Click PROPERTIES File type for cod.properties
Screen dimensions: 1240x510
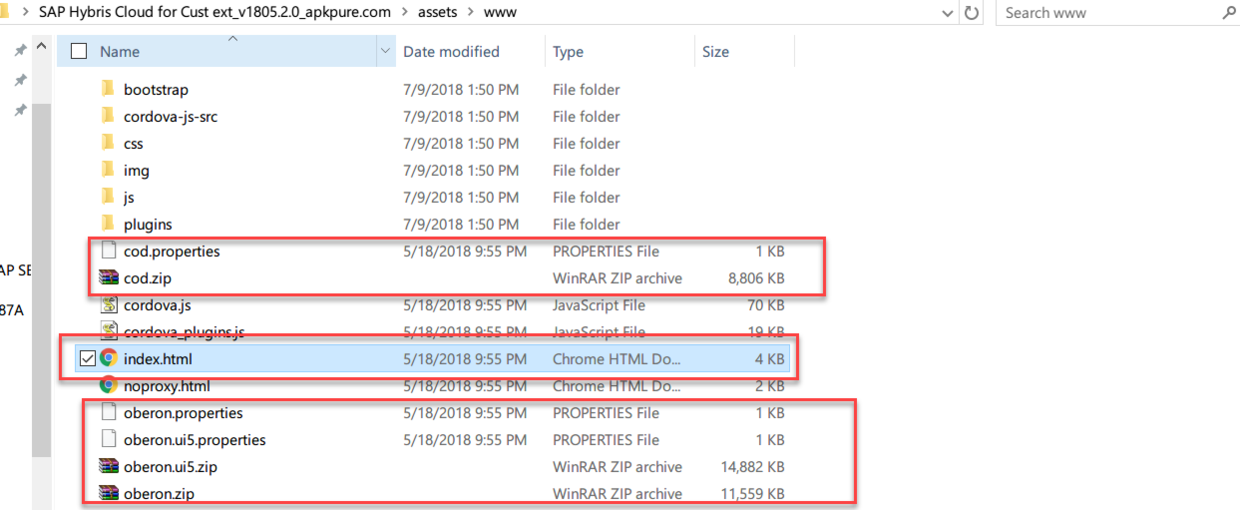pyautogui.click(x=606, y=251)
